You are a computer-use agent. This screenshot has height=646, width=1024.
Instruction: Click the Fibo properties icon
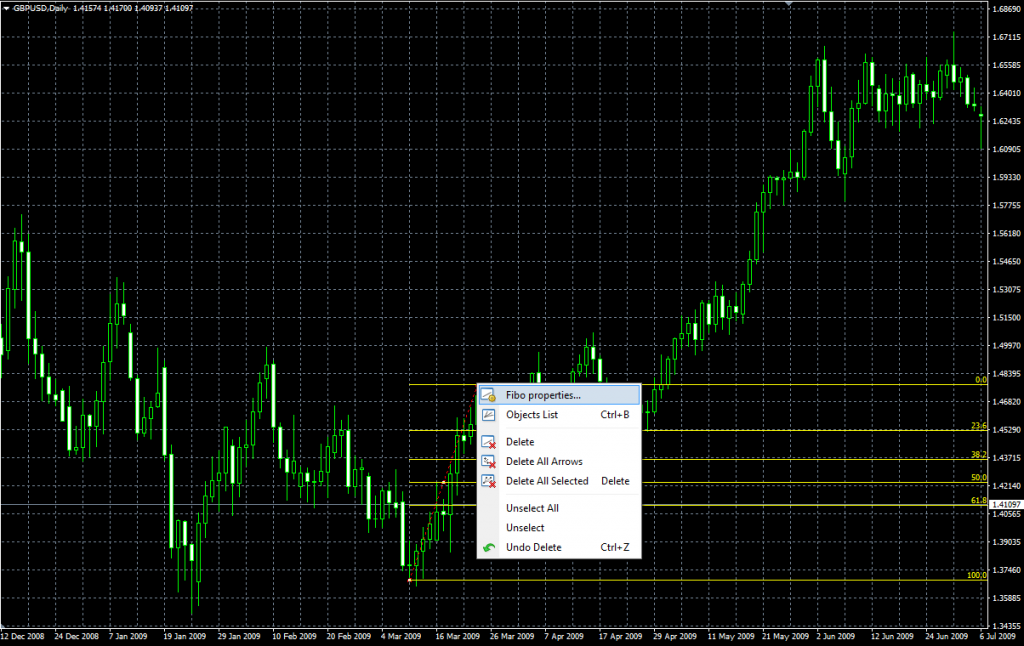point(488,395)
